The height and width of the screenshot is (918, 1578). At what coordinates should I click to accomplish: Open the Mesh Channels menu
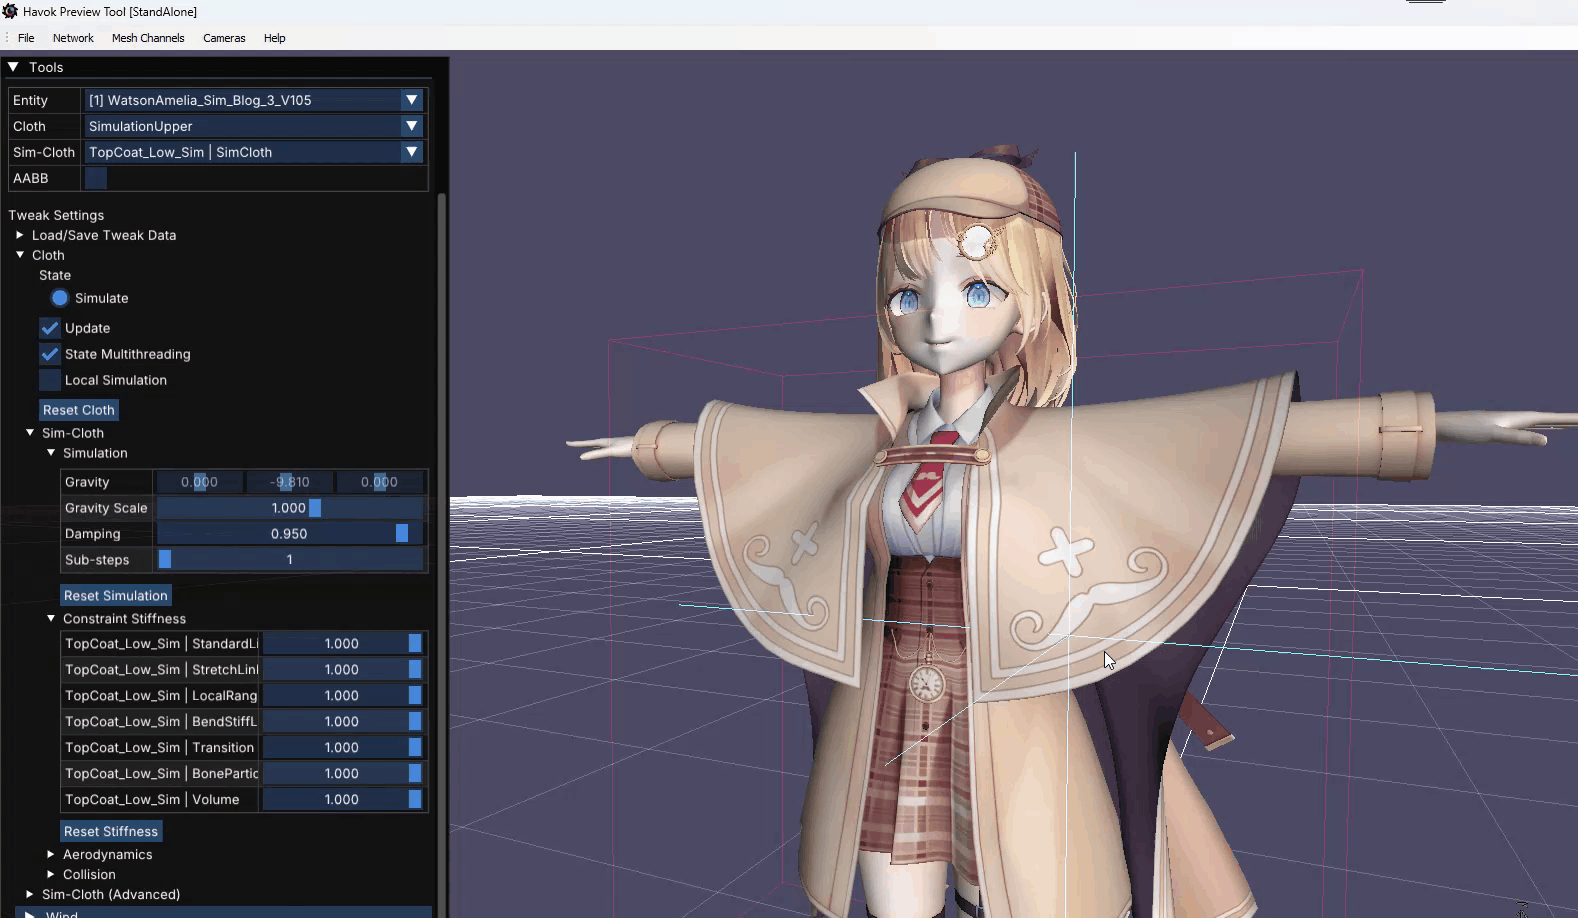148,38
